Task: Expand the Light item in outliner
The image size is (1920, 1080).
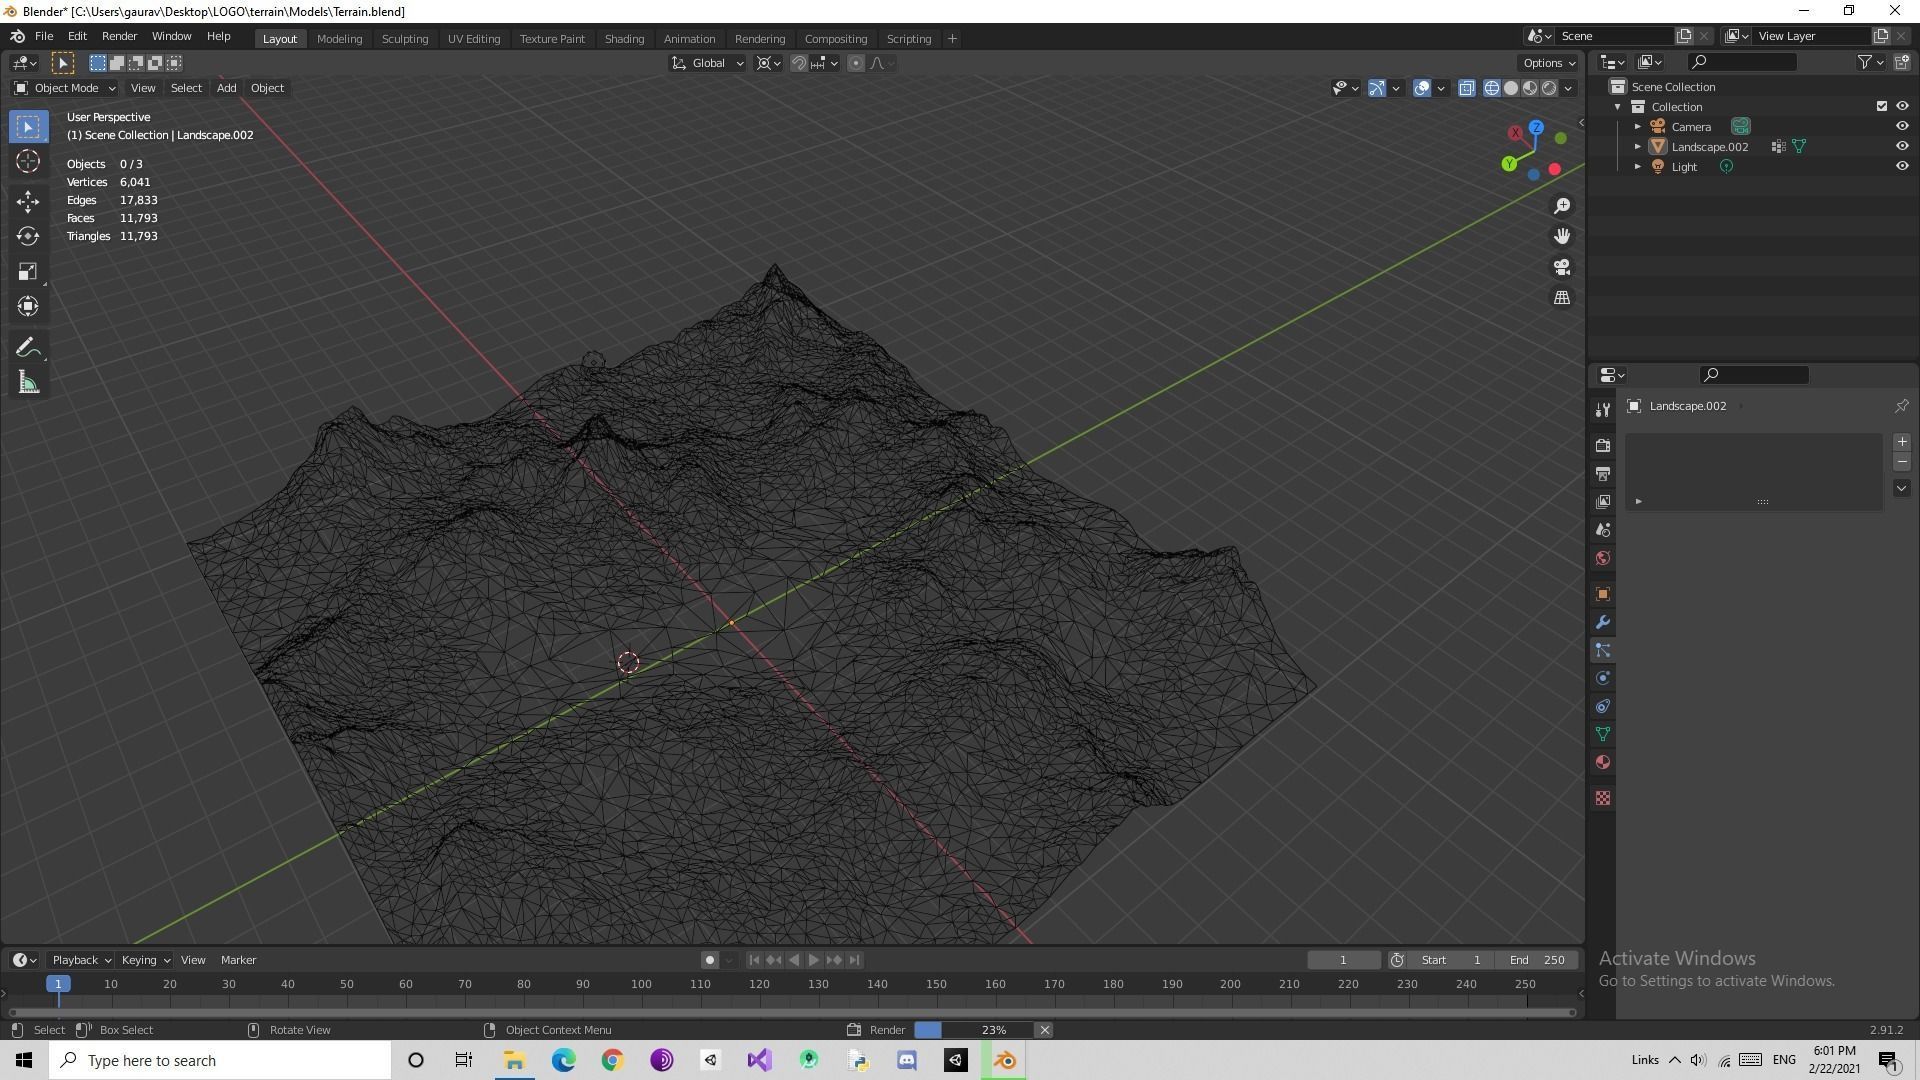Action: point(1638,167)
